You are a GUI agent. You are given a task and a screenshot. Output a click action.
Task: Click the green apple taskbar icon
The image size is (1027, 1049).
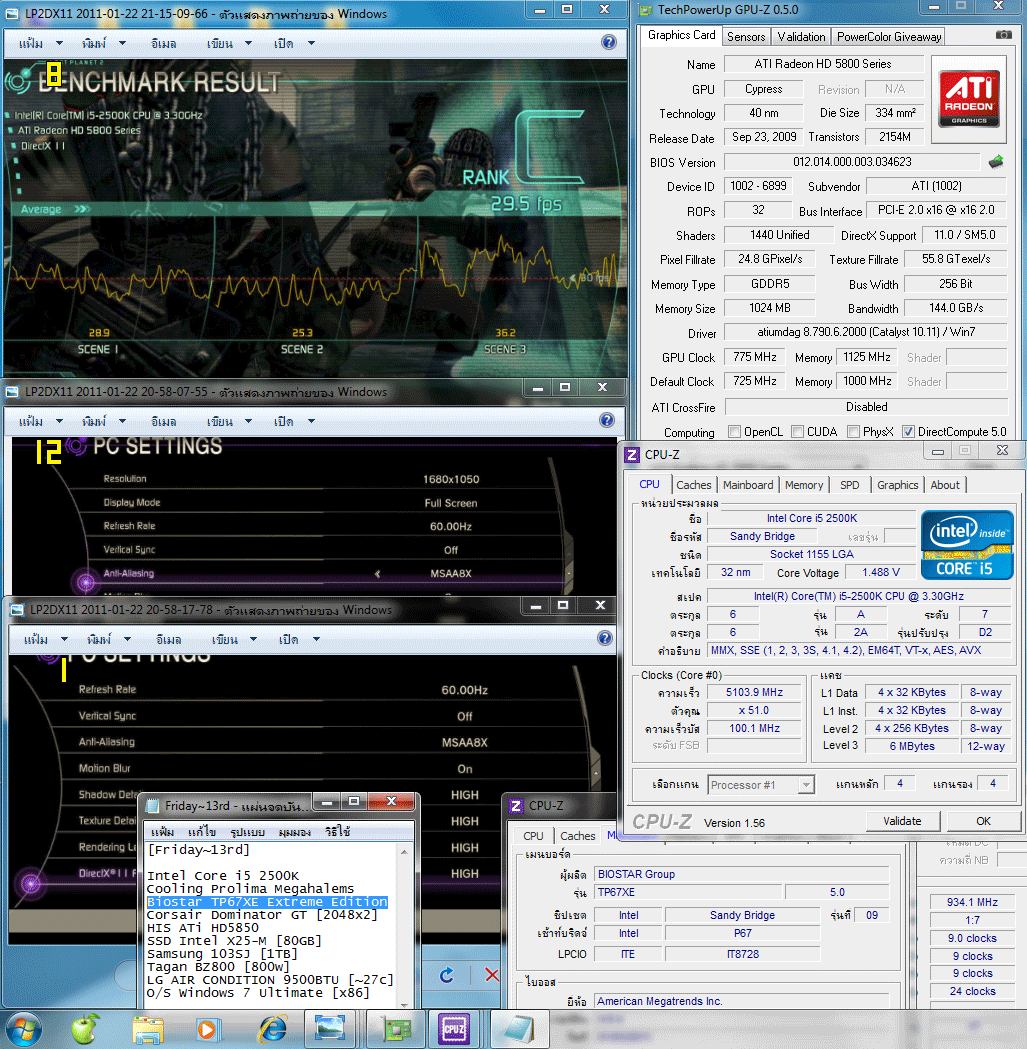(x=85, y=1029)
